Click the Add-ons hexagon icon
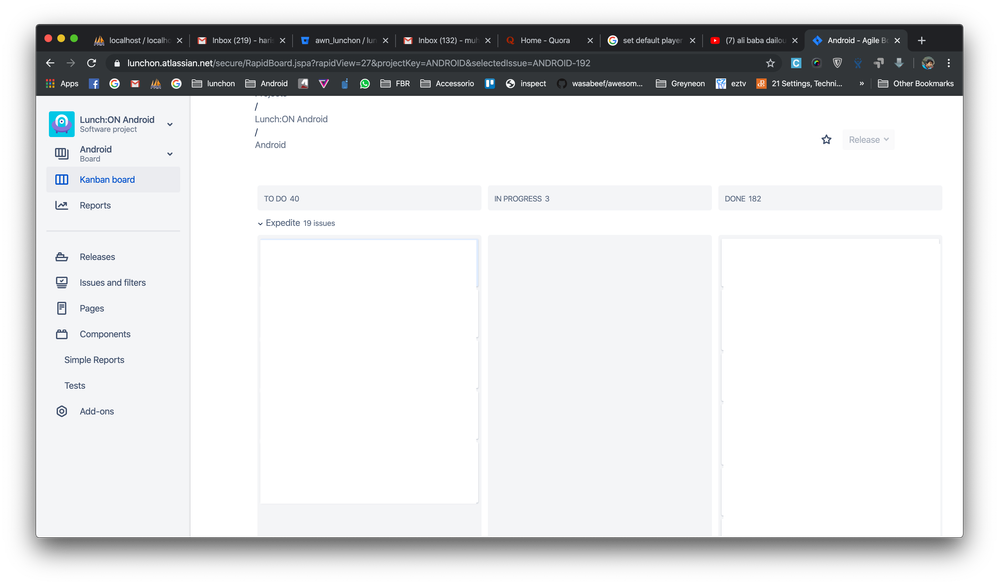The image size is (999, 585). tap(62, 411)
